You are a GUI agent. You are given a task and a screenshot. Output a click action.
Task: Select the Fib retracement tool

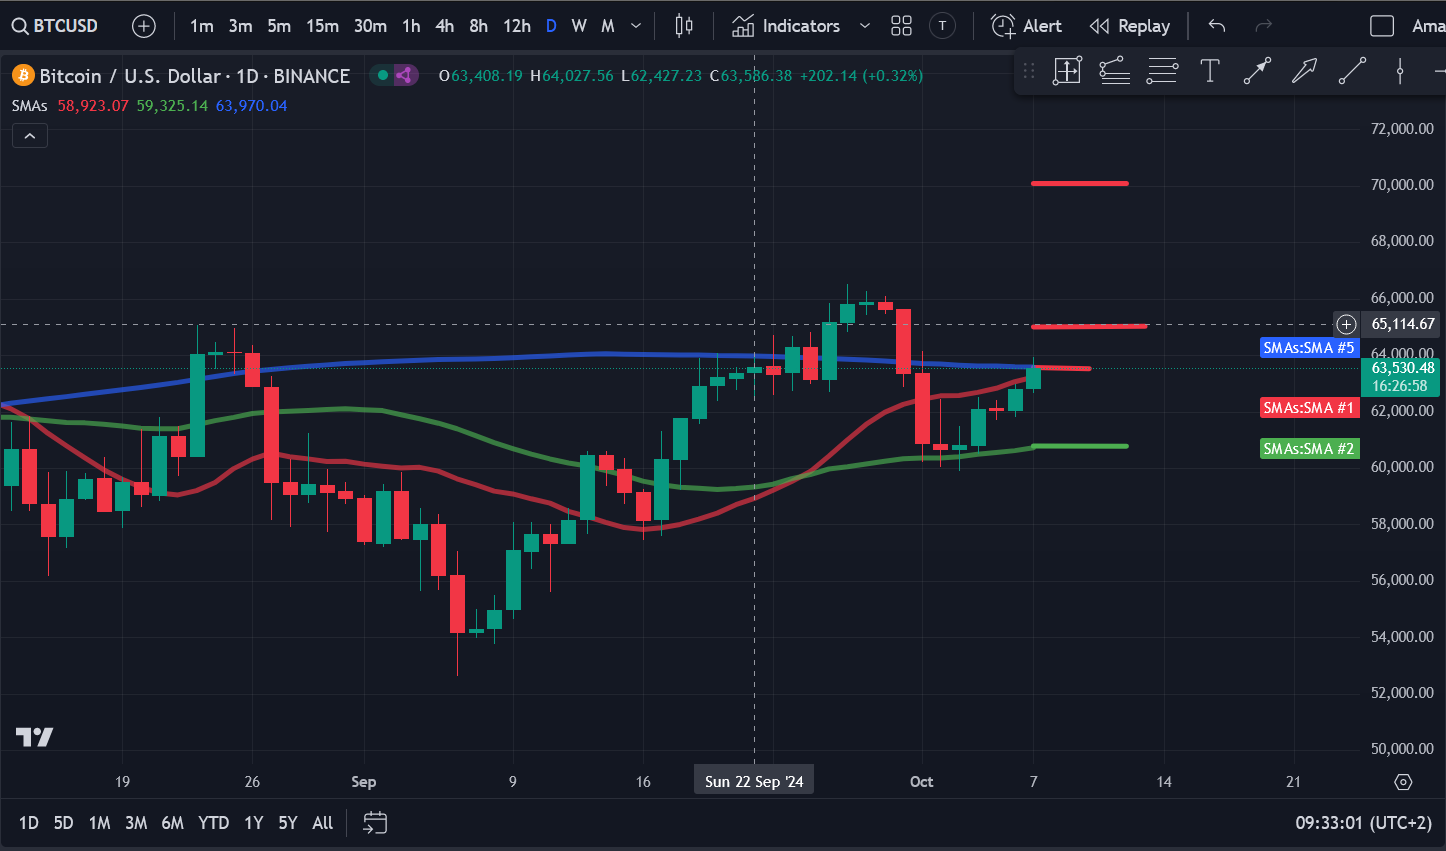pyautogui.click(x=1114, y=70)
